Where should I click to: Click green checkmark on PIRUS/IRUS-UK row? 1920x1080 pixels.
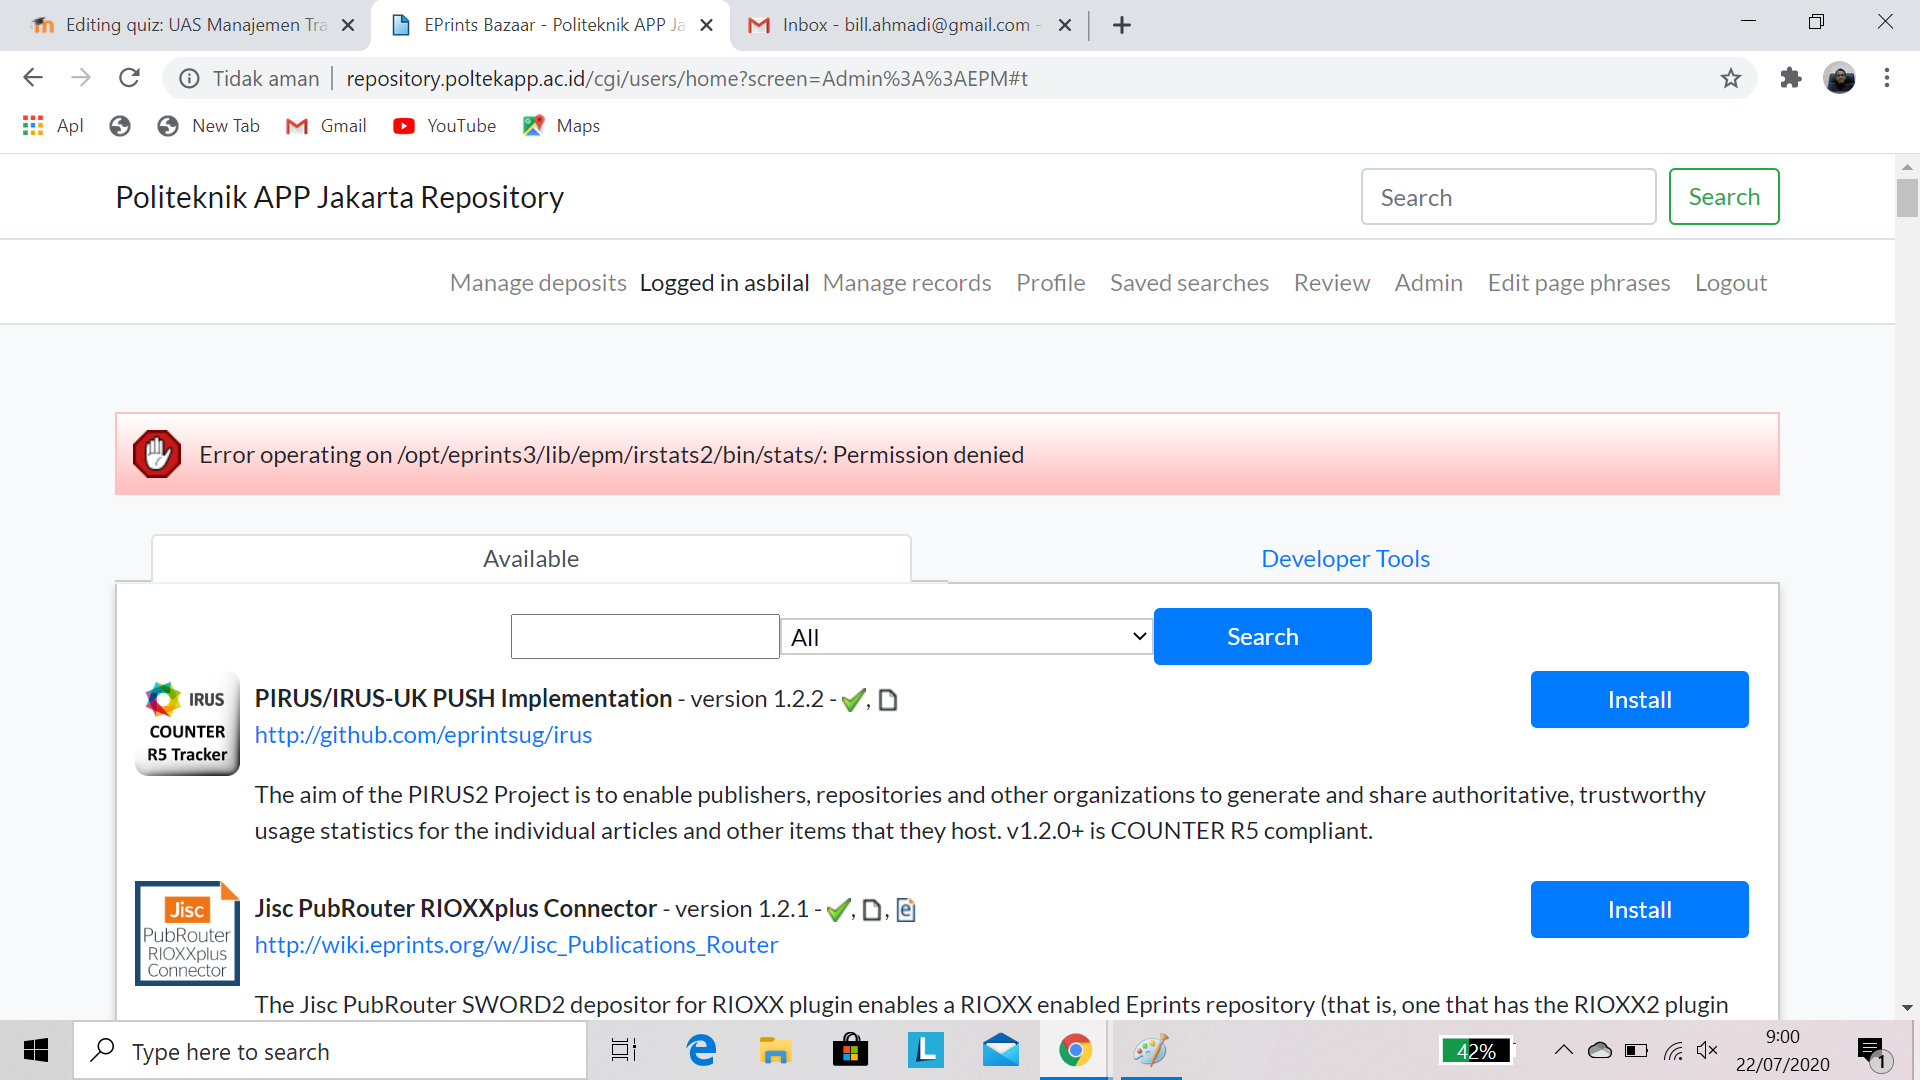[853, 700]
